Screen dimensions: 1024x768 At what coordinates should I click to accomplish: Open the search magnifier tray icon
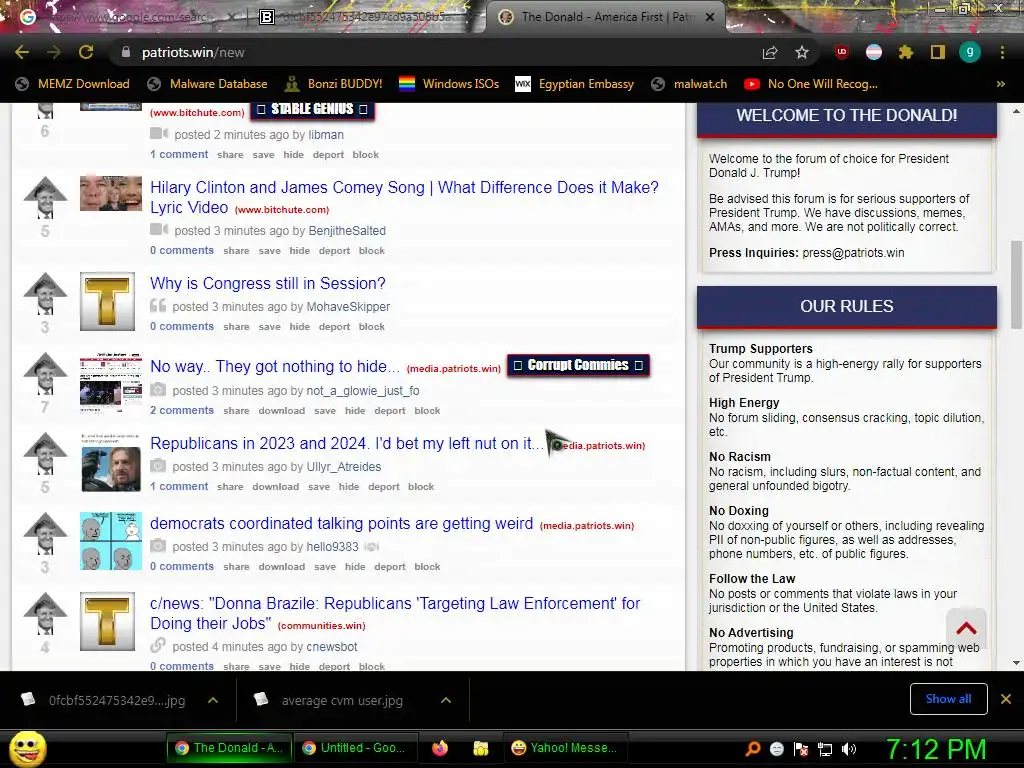pyautogui.click(x=753, y=749)
